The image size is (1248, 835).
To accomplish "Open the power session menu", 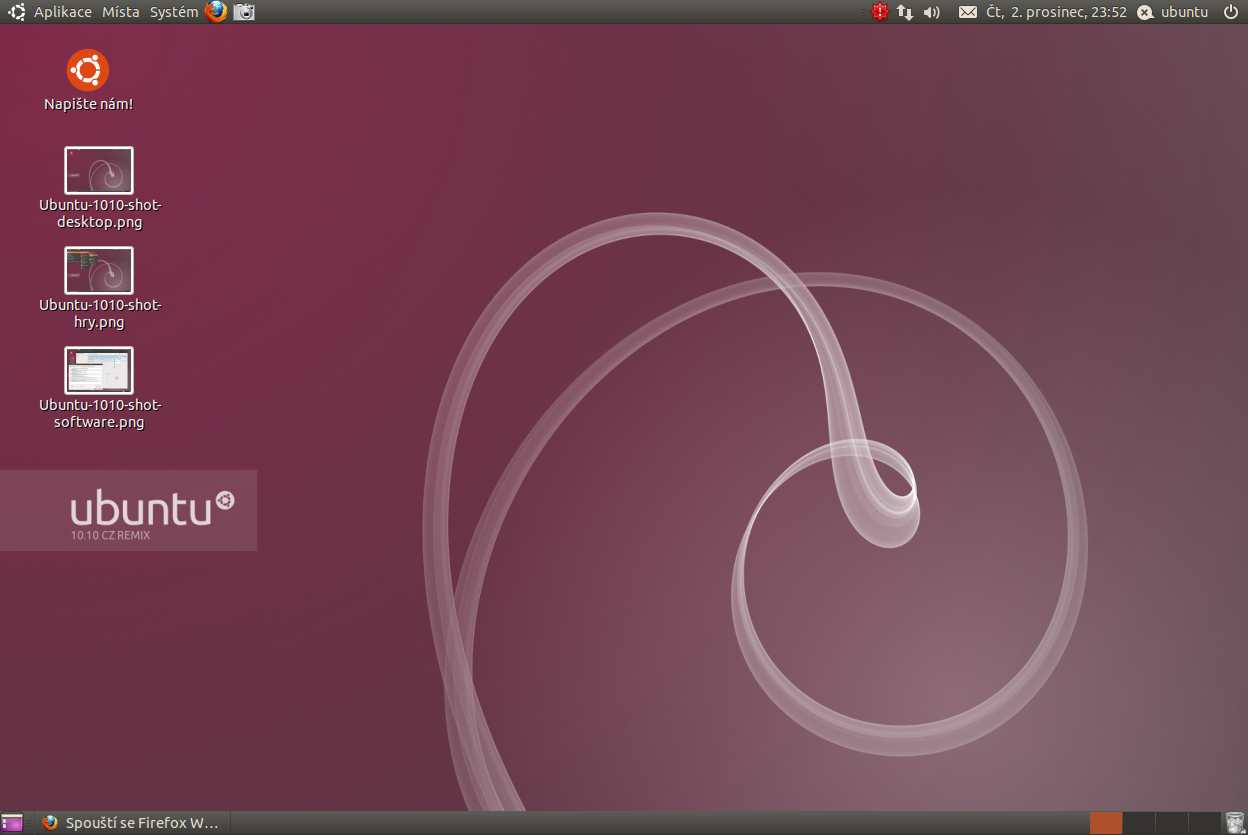I will coord(1230,12).
